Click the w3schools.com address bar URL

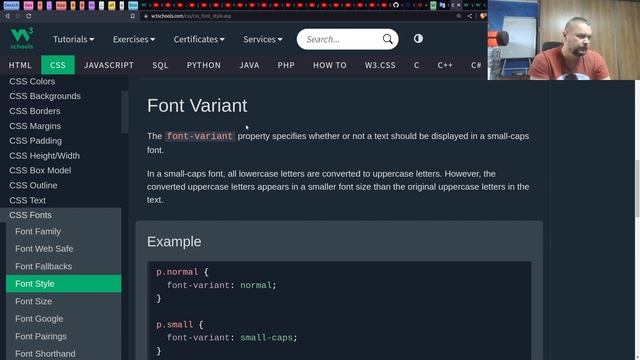191,16
